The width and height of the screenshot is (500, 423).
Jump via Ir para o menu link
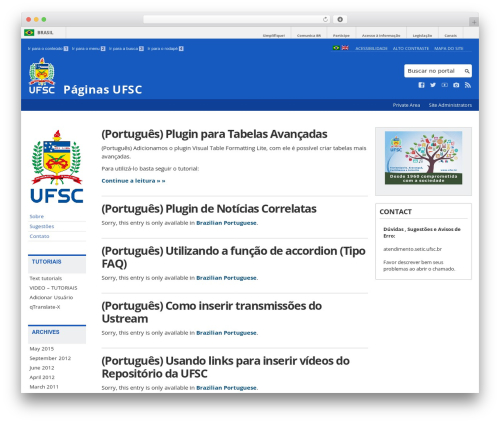tap(88, 49)
